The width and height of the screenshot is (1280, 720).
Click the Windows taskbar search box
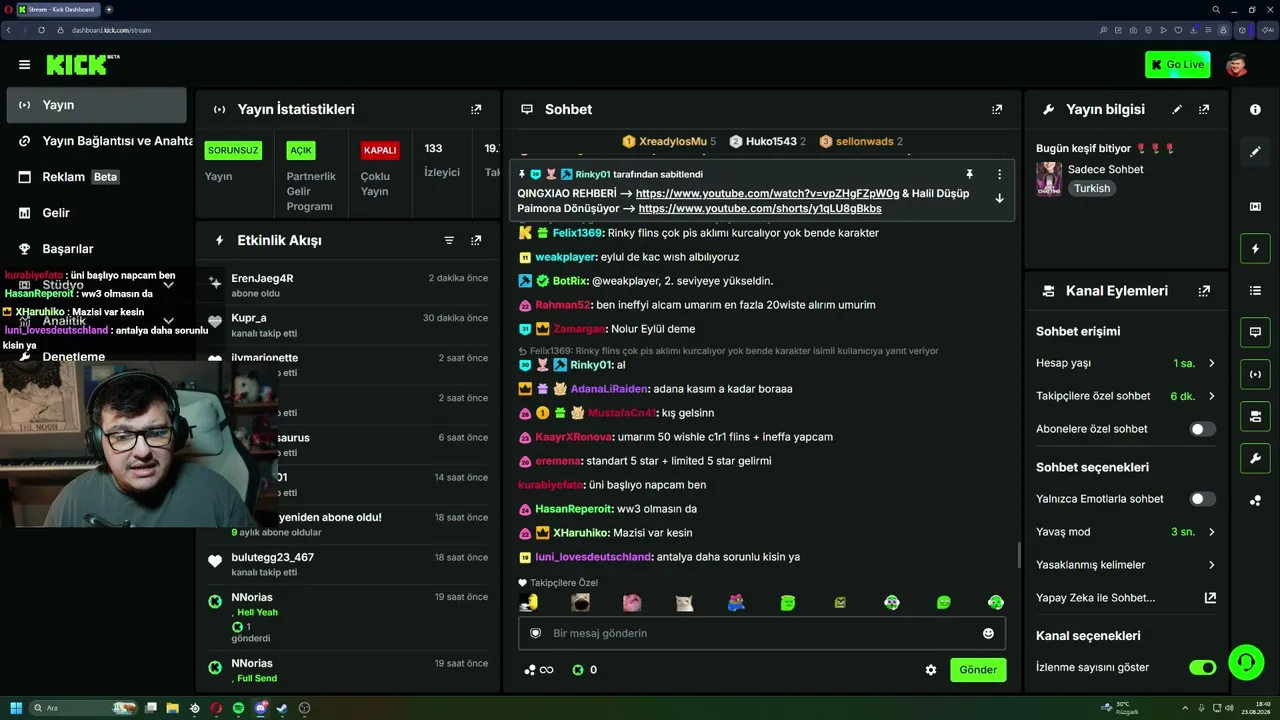point(84,708)
